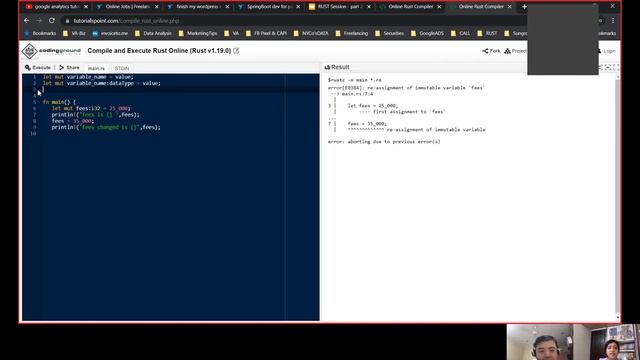640x360 pixels.
Task: Open the FB Pixel & CAPI bookmark folder
Action: coord(267,33)
